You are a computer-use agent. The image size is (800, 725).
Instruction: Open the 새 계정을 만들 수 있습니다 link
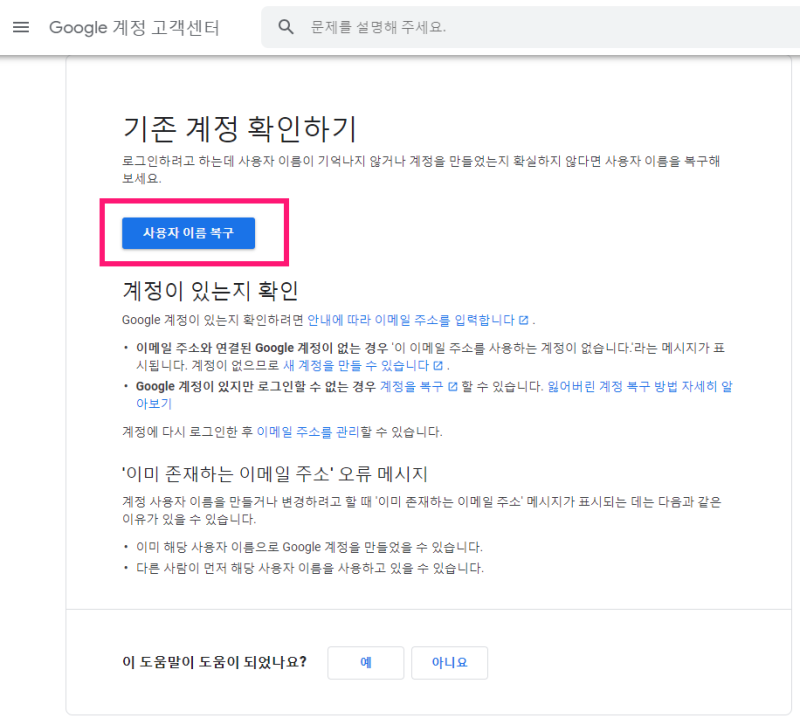click(x=356, y=365)
